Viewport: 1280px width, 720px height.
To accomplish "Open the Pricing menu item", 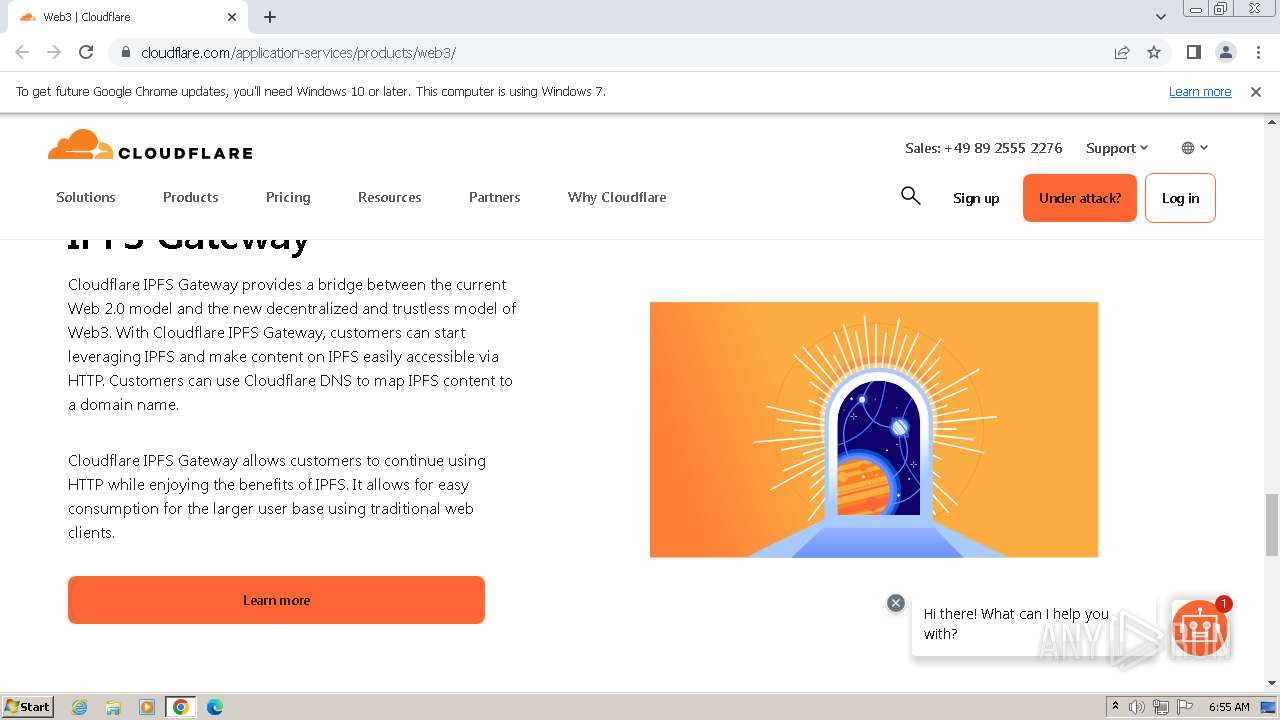I will click(x=288, y=197).
